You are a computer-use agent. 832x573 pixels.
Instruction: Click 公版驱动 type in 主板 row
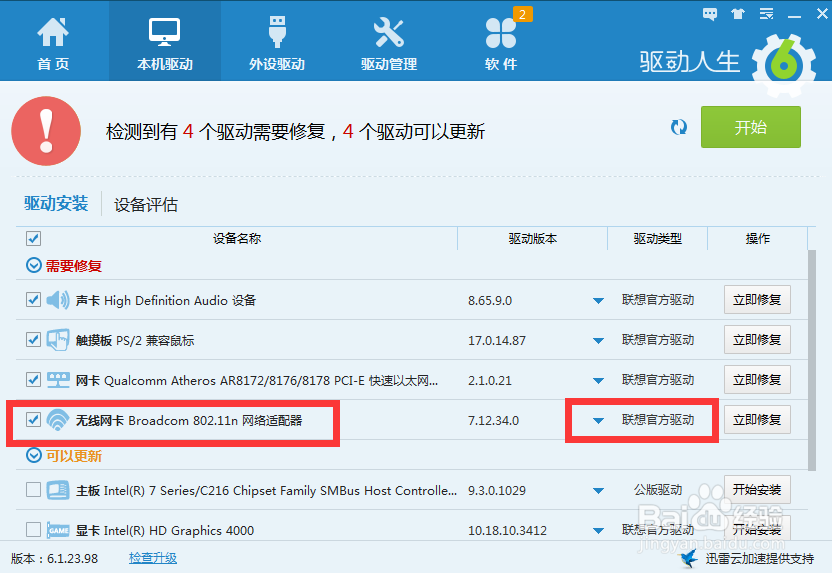coord(658,490)
